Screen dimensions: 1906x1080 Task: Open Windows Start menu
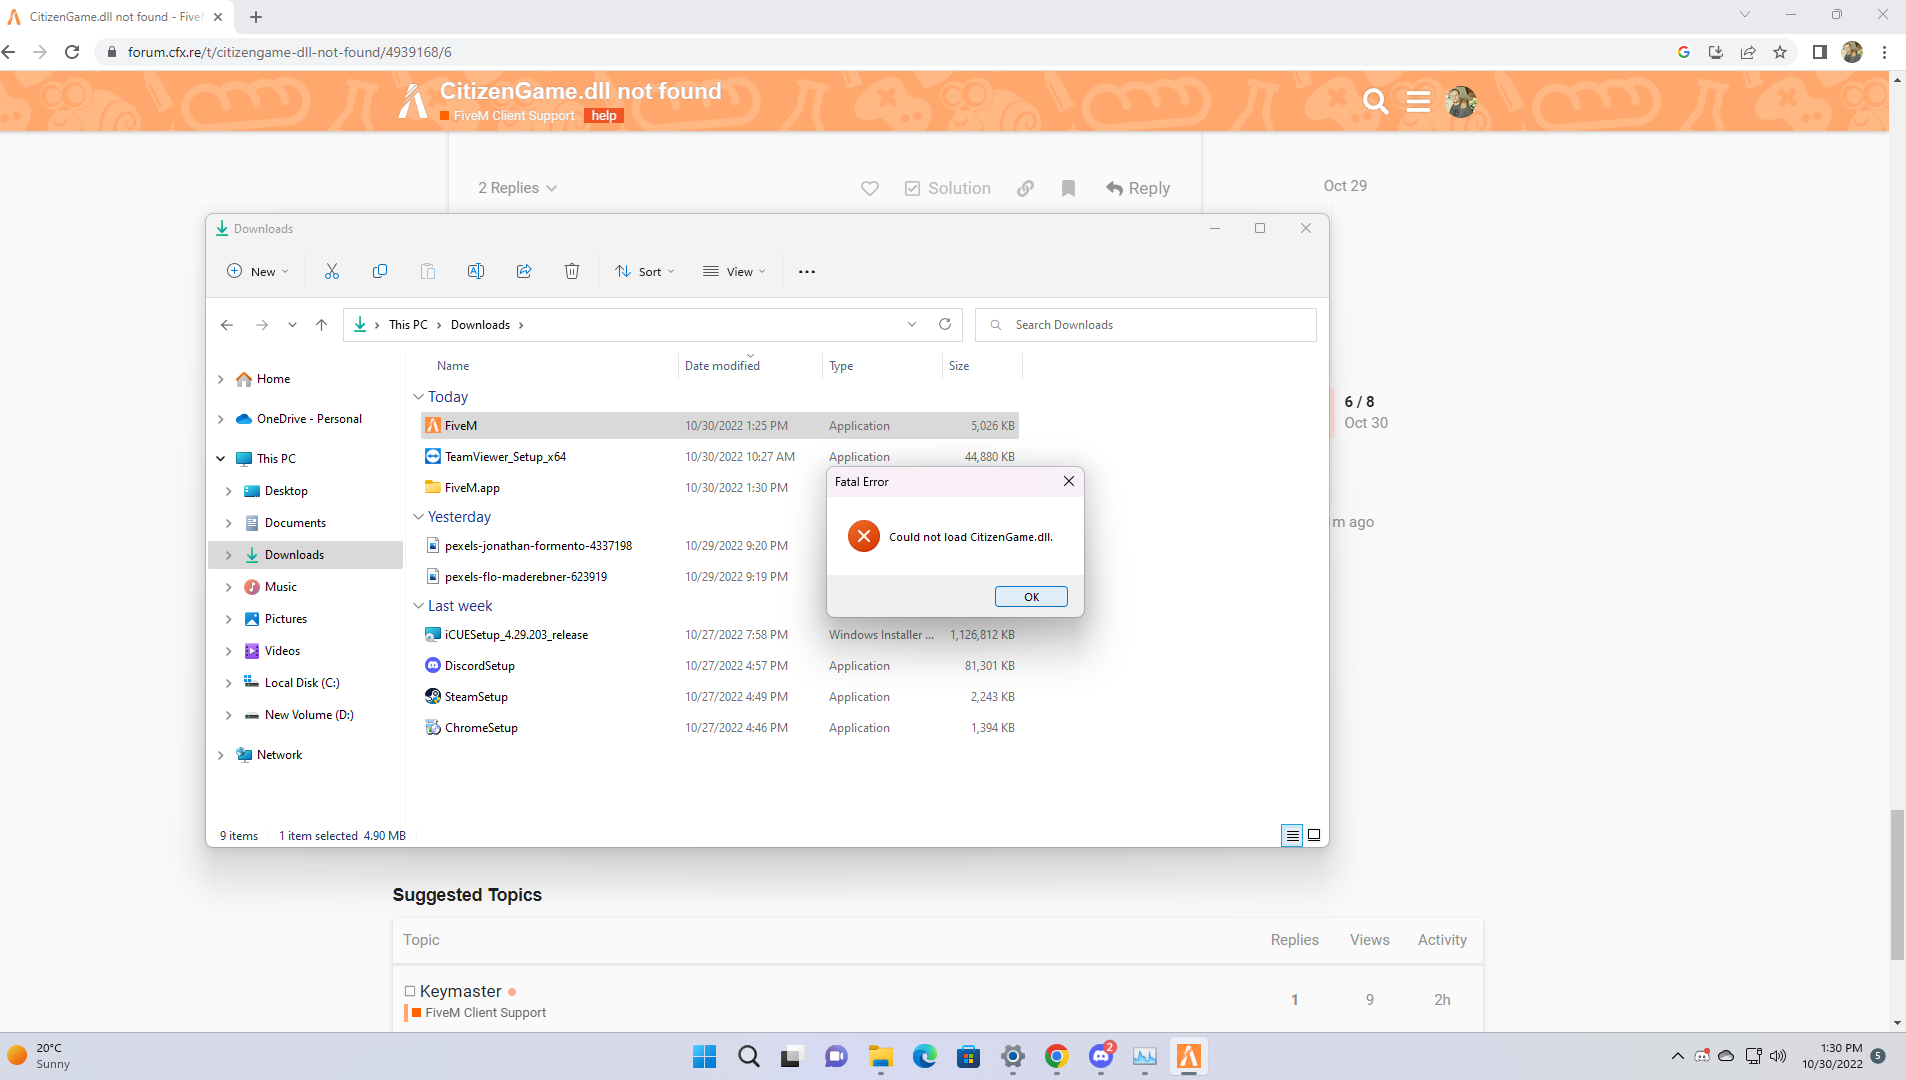point(704,1056)
